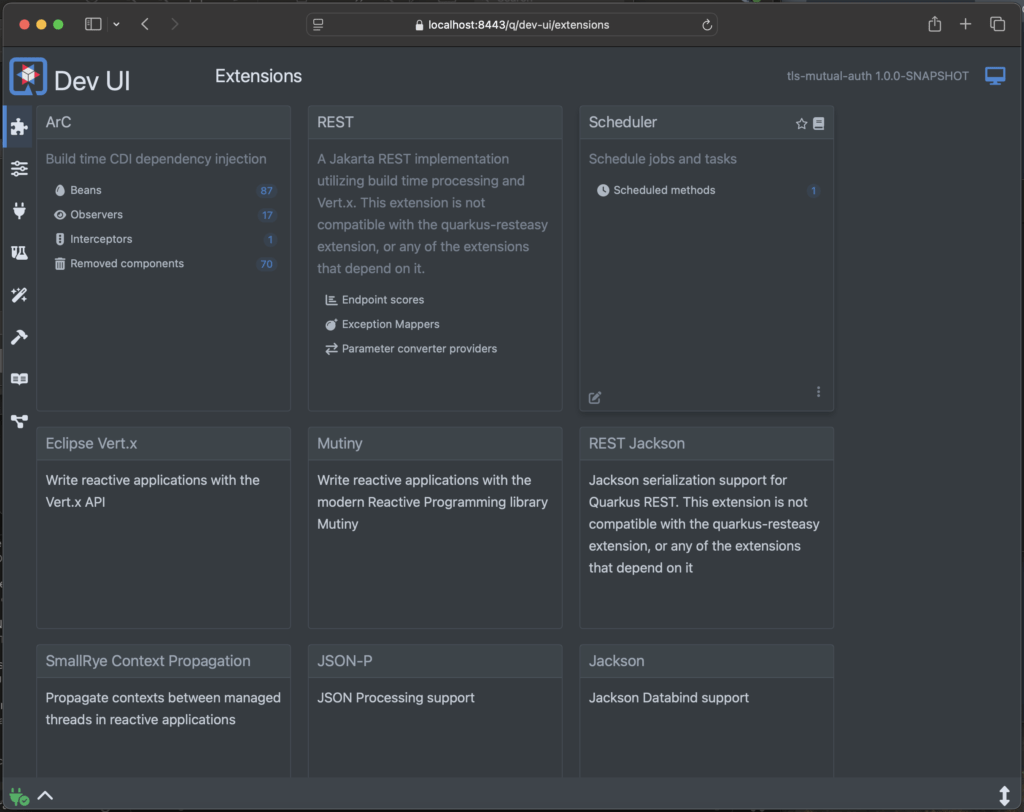Click the magic wand icon in the sidebar

click(x=19, y=295)
